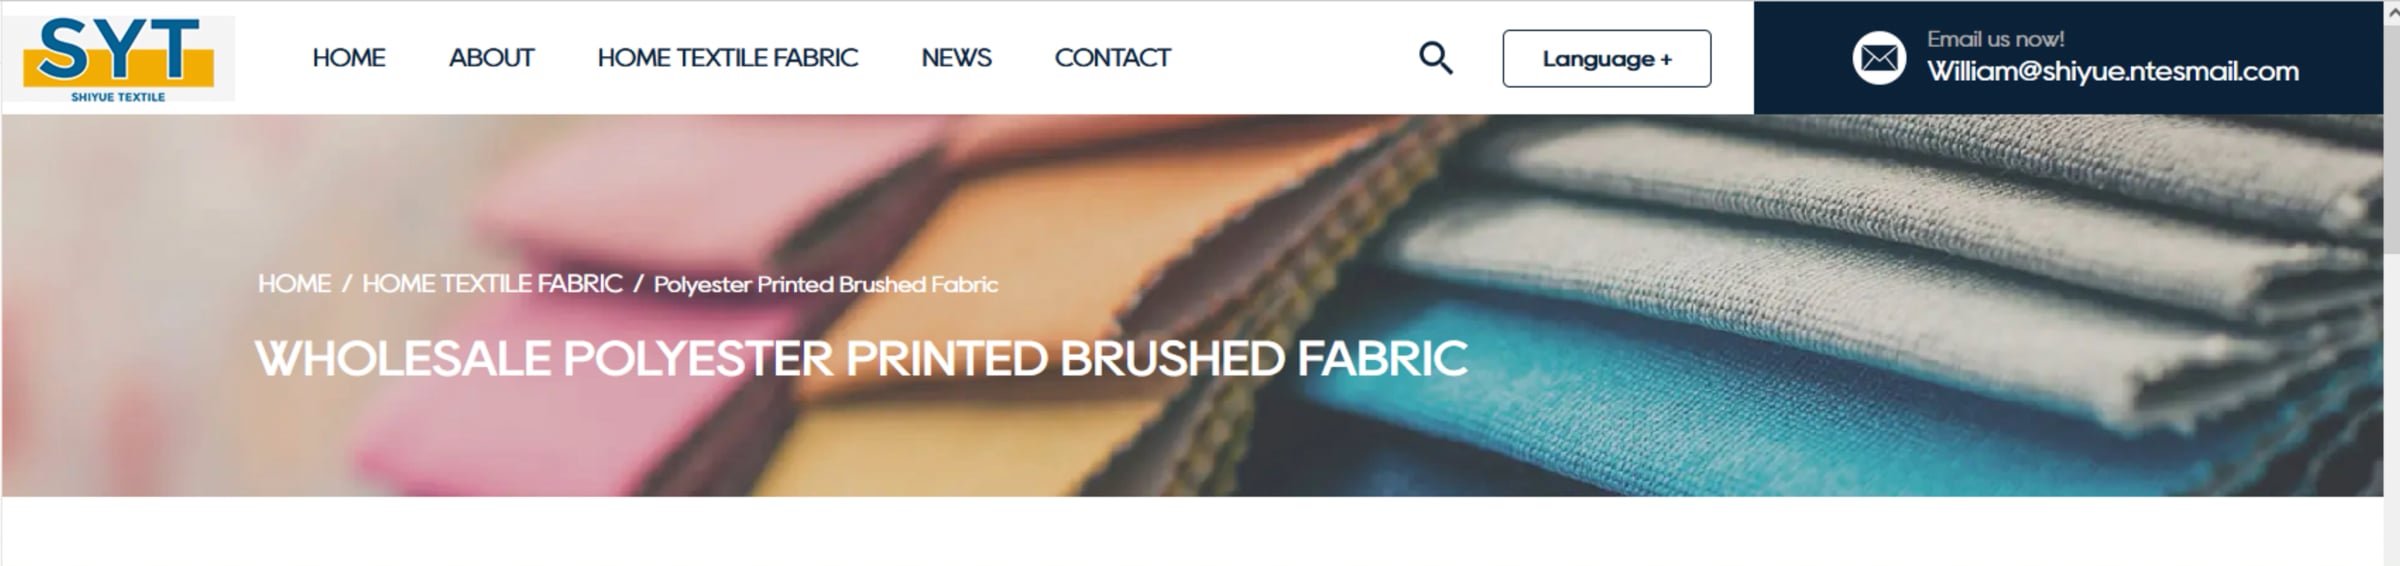Click the William@shiyue.ntesmail.com email address
The width and height of the screenshot is (2400, 566).
[x=2112, y=72]
